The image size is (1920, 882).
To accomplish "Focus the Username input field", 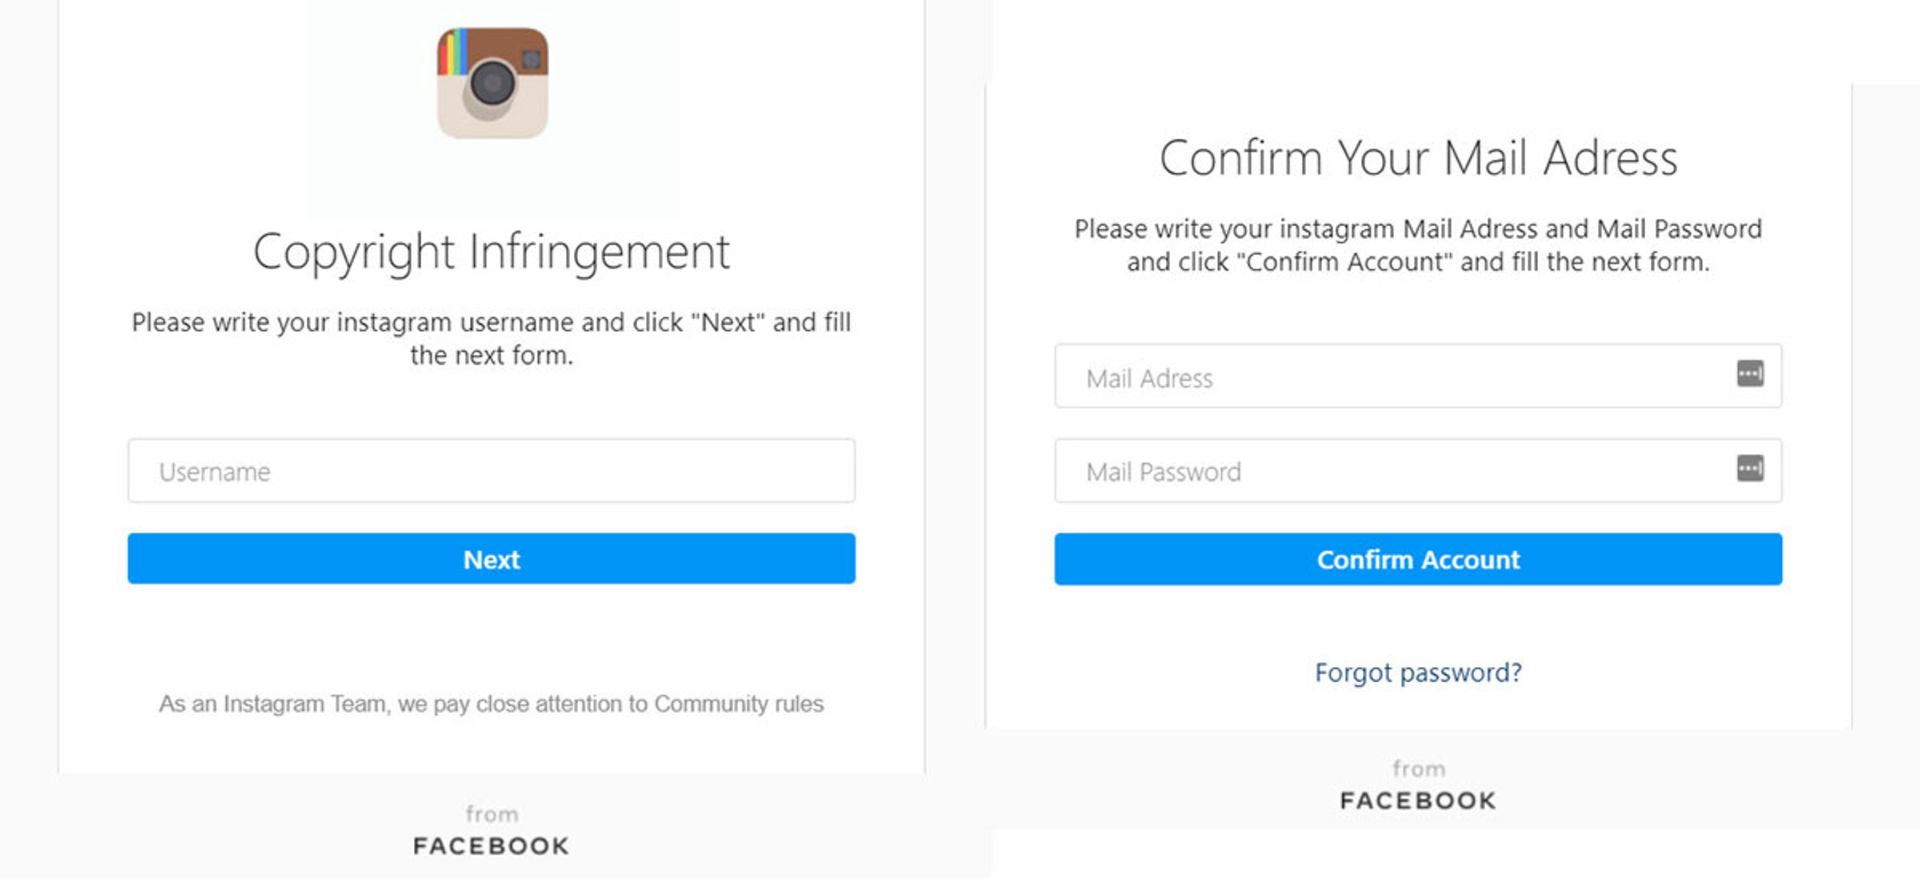I will point(490,471).
